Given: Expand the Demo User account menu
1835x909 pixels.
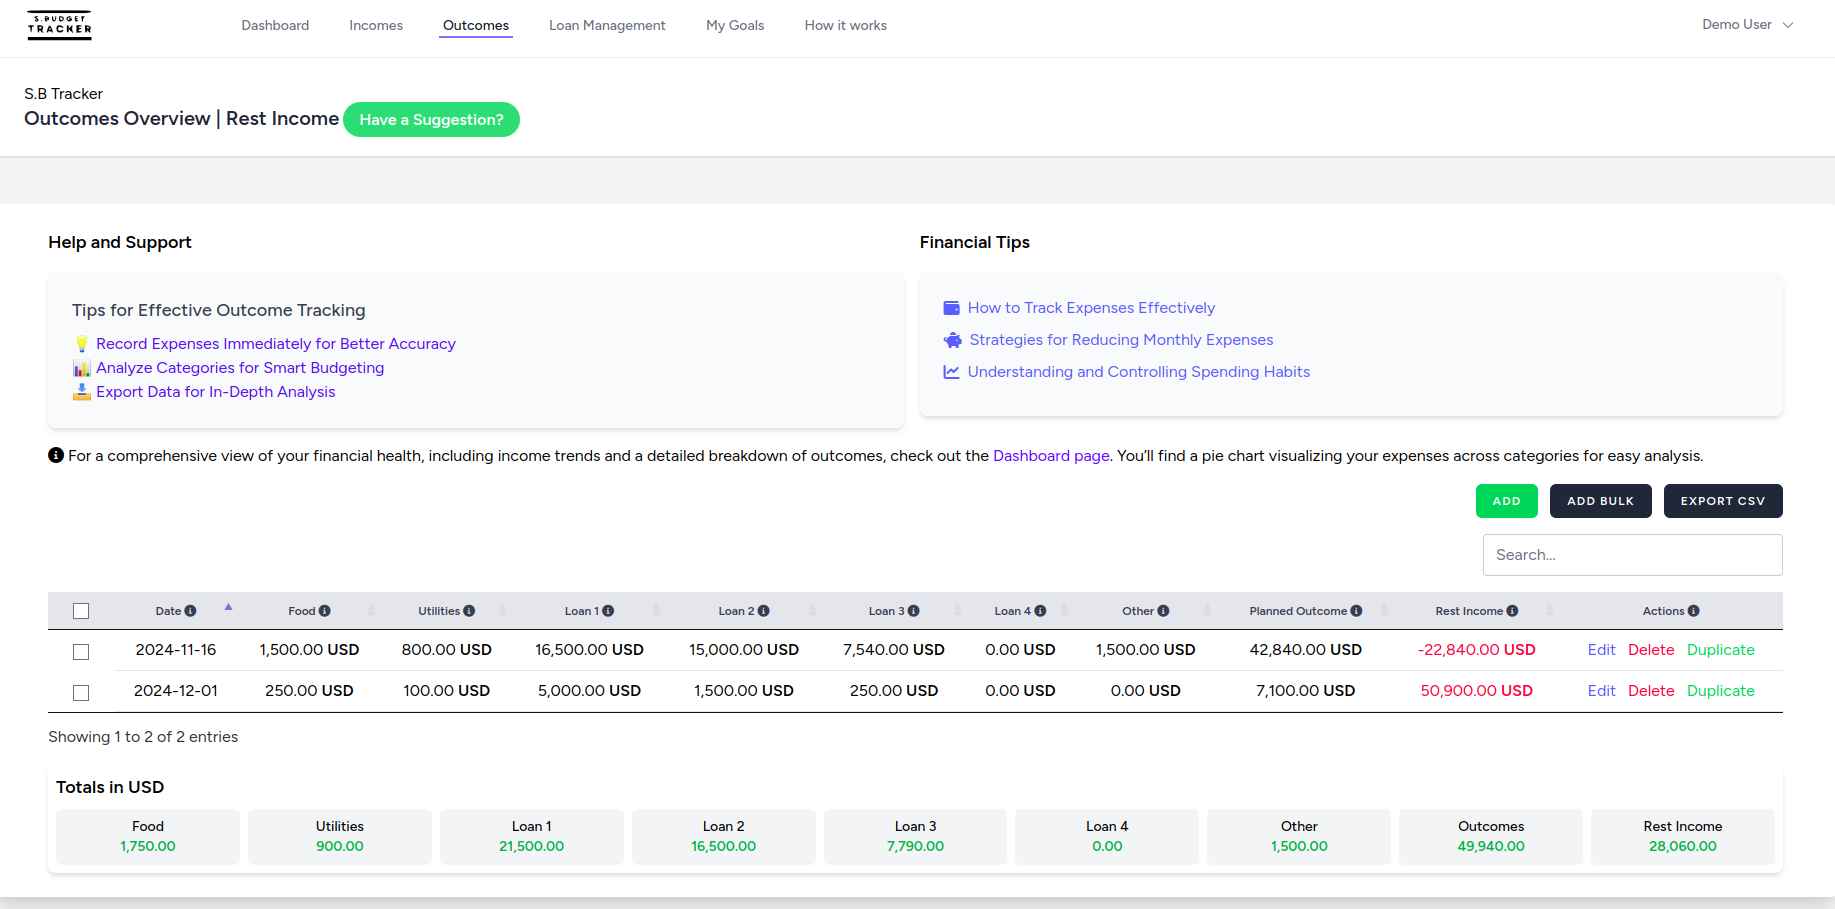Looking at the screenshot, I should pos(1747,25).
